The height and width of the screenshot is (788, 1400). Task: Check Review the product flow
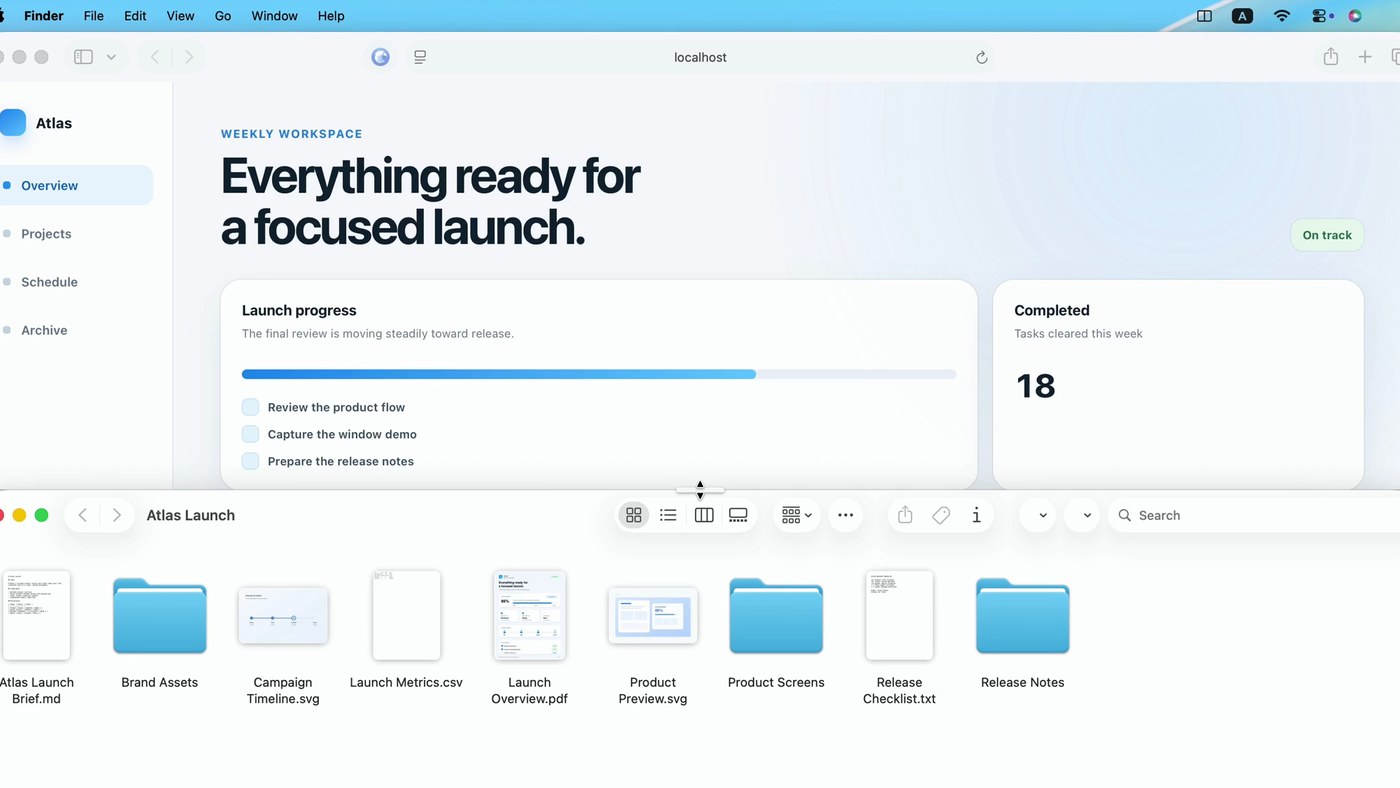[x=250, y=407]
